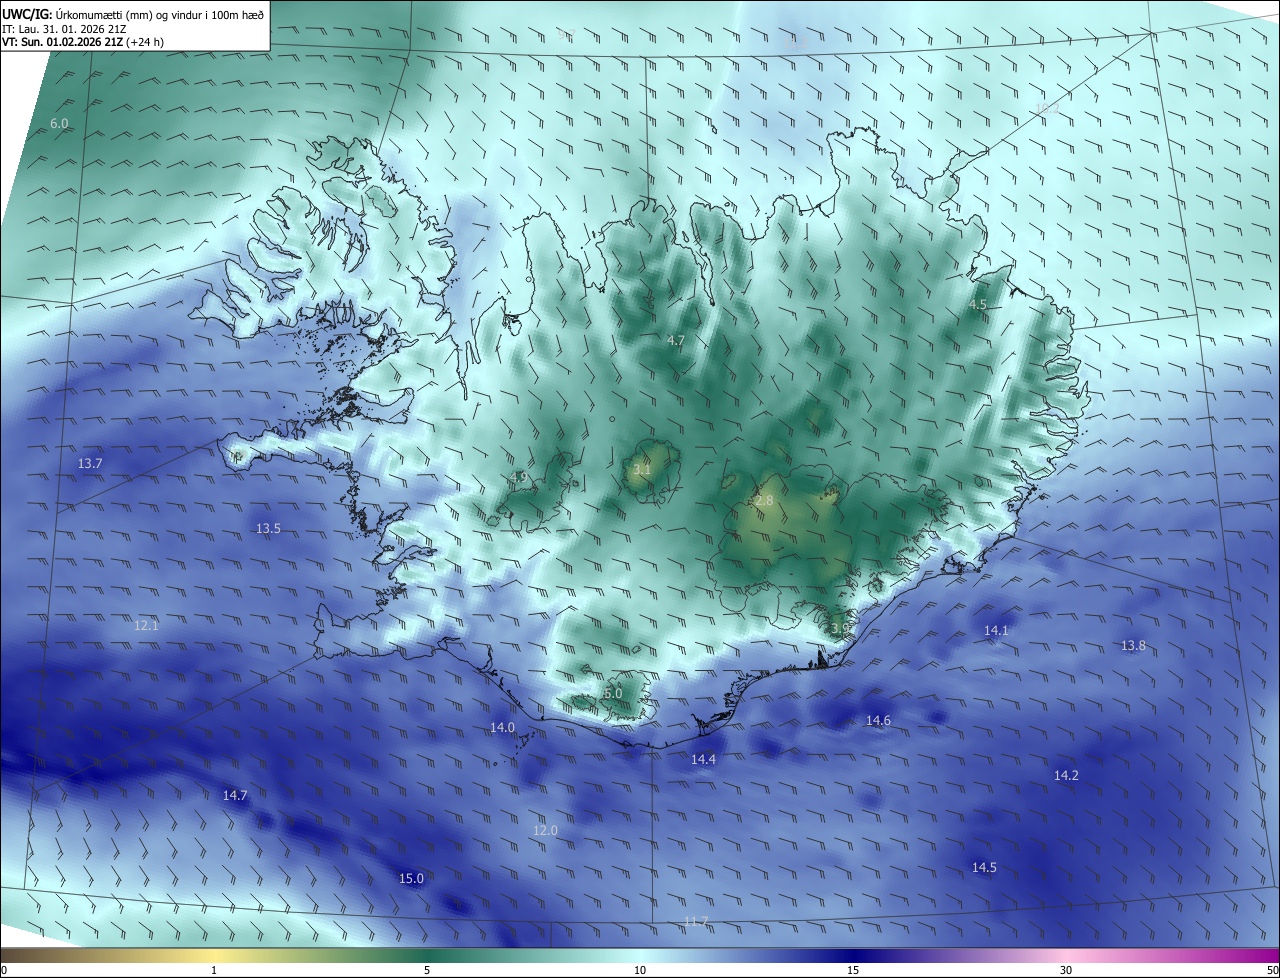
Task: Click the '30' tick label on the color scale
Action: (1066, 970)
